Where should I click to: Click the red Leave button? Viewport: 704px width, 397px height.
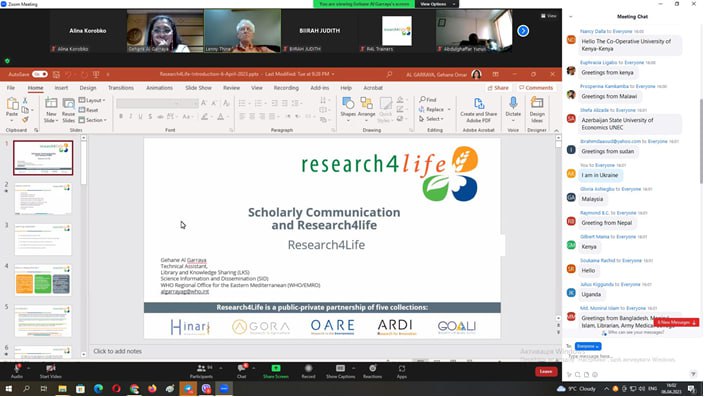[546, 371]
